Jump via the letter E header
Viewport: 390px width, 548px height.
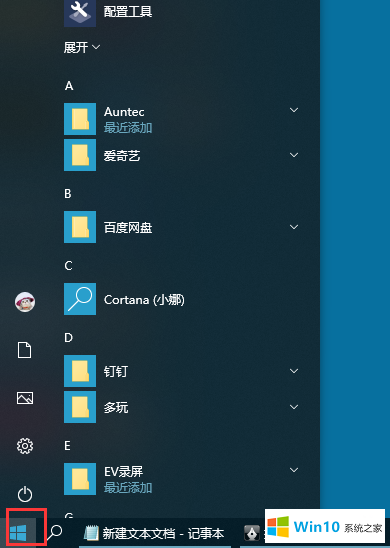pyautogui.click(x=67, y=446)
